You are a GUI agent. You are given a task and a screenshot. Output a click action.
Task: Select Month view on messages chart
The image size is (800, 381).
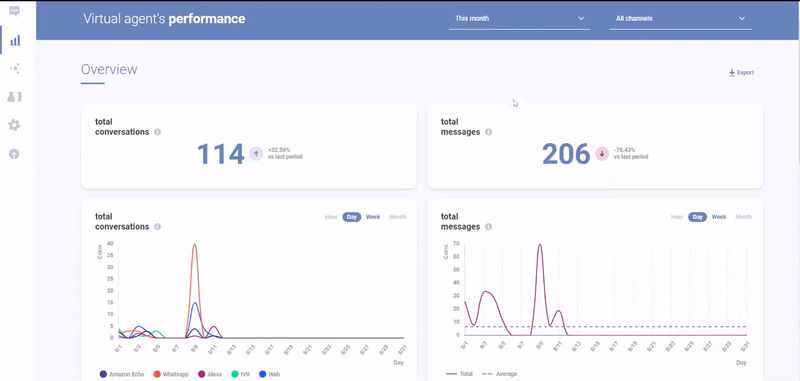(743, 217)
